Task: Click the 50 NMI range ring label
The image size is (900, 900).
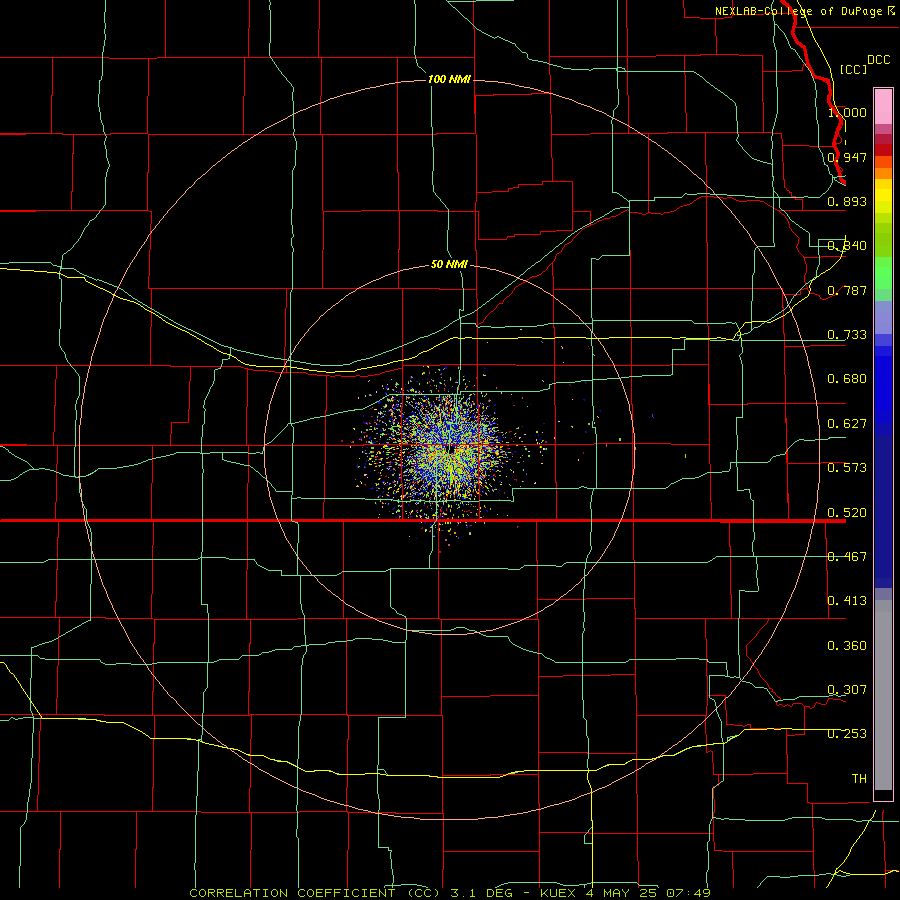Action: (x=449, y=265)
